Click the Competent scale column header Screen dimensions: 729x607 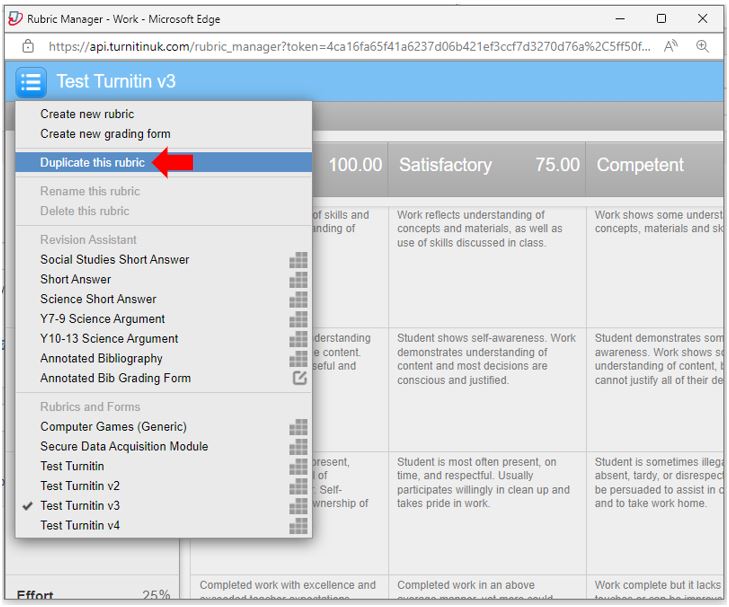coord(640,165)
